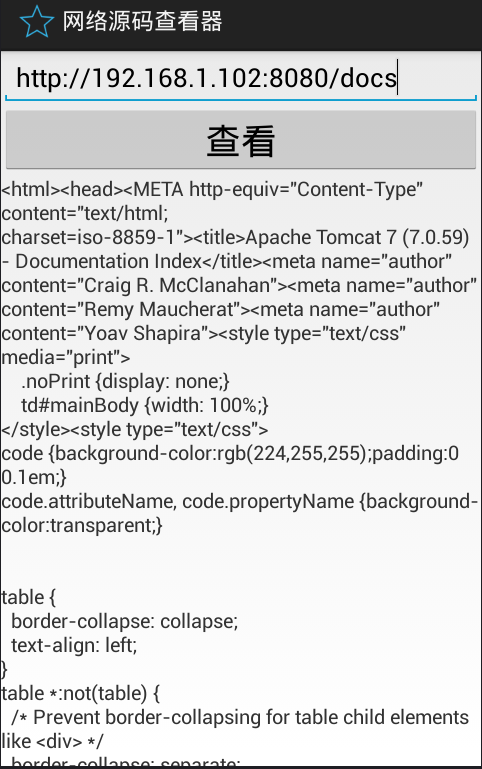
Task: Click the Prevent border-collapsing comment line
Action: (240, 718)
